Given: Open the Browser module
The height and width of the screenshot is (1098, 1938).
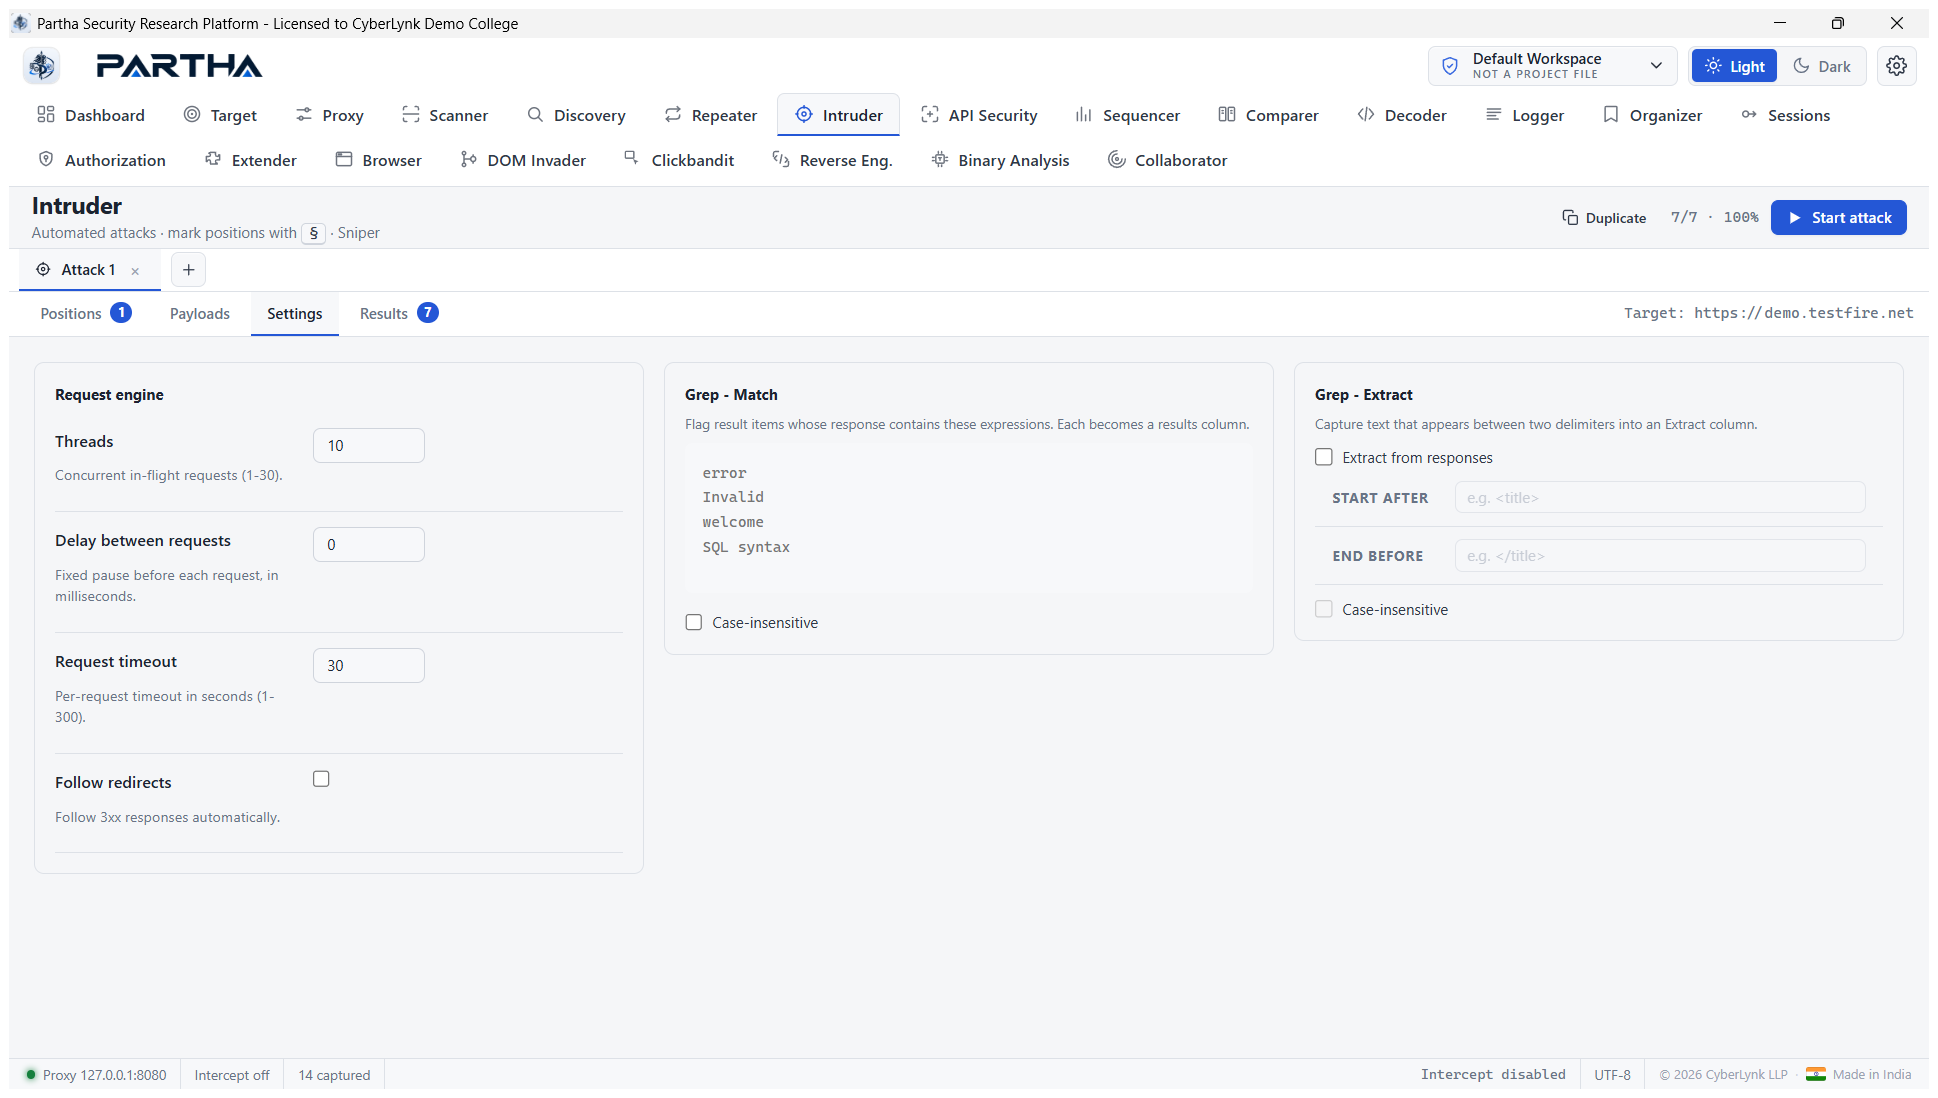Looking at the screenshot, I should pyautogui.click(x=379, y=160).
